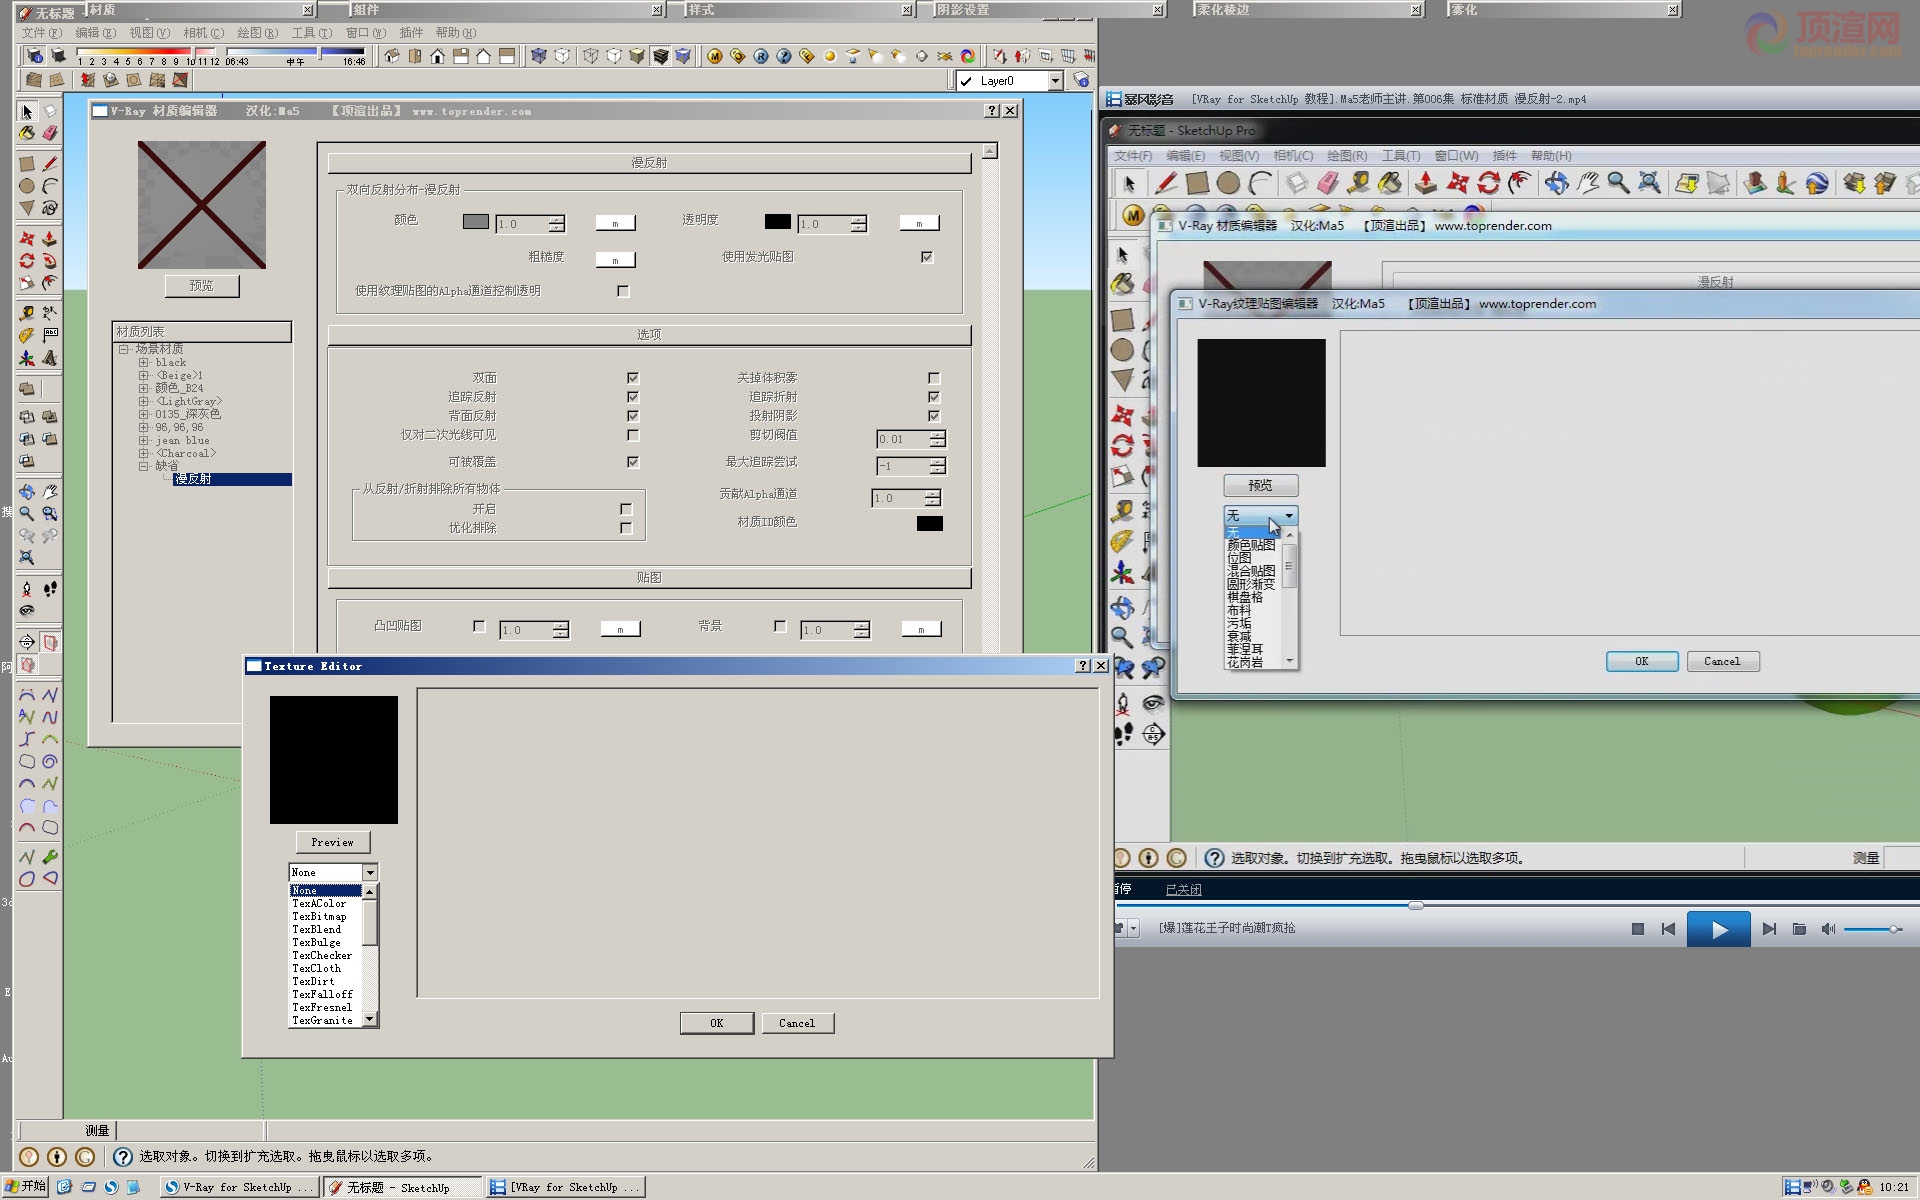The height and width of the screenshot is (1200, 1920).
Task: Check the 关掉体积雾 checkbox
Action: 934,378
